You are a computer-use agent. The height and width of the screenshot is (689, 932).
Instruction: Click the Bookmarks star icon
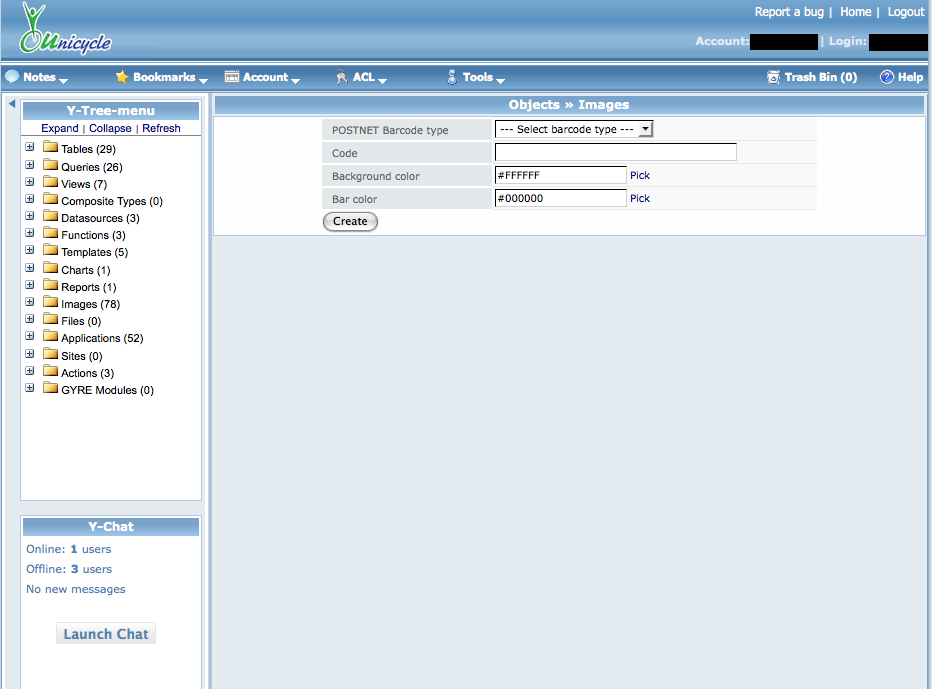coord(122,77)
